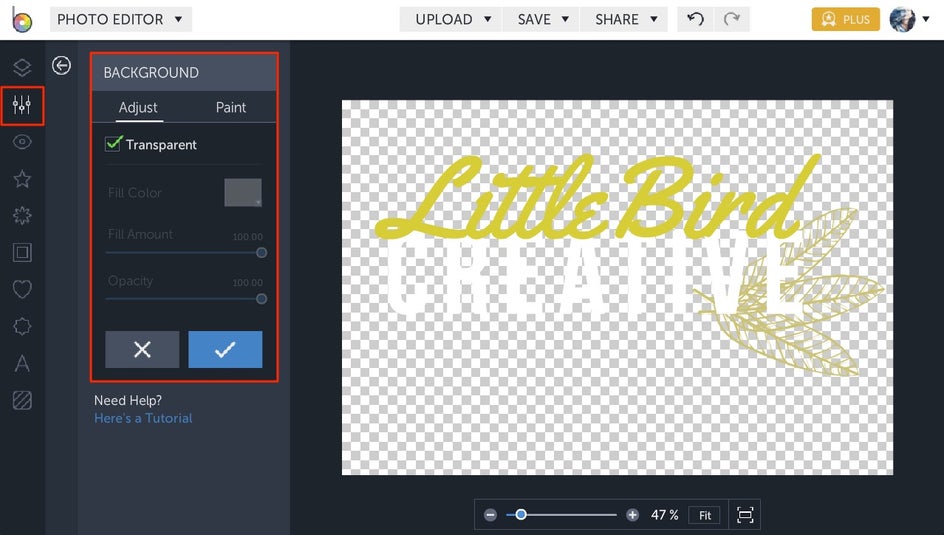Switch to the Adjust tab
944x535 pixels.
138,108
